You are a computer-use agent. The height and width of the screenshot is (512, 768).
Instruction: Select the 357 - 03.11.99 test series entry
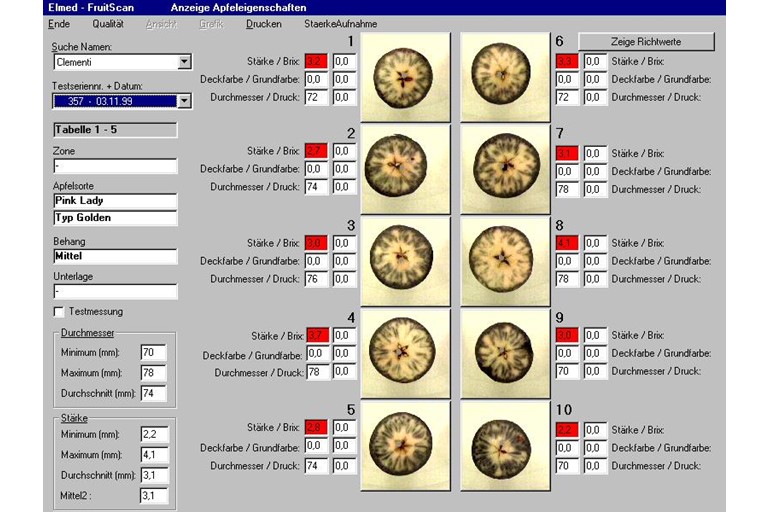[115, 101]
